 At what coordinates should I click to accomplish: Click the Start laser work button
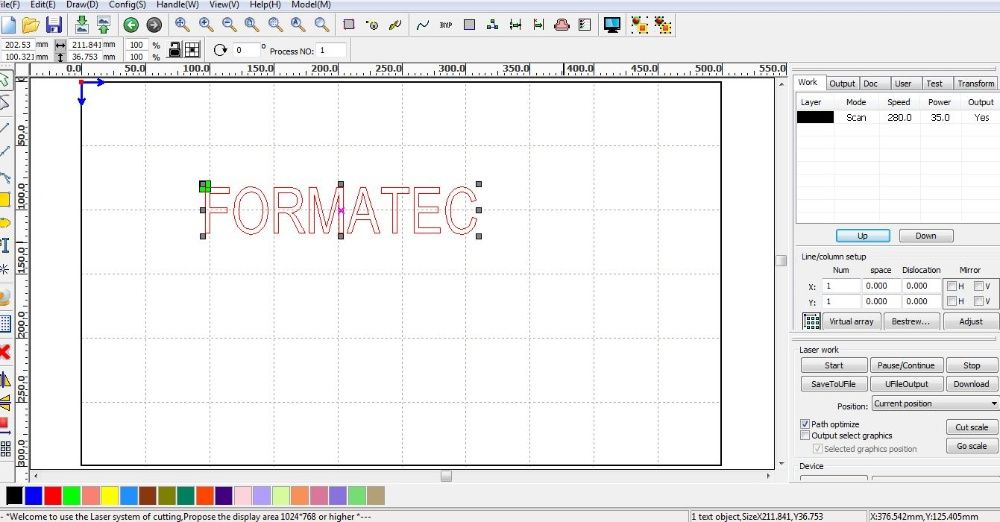coord(834,366)
